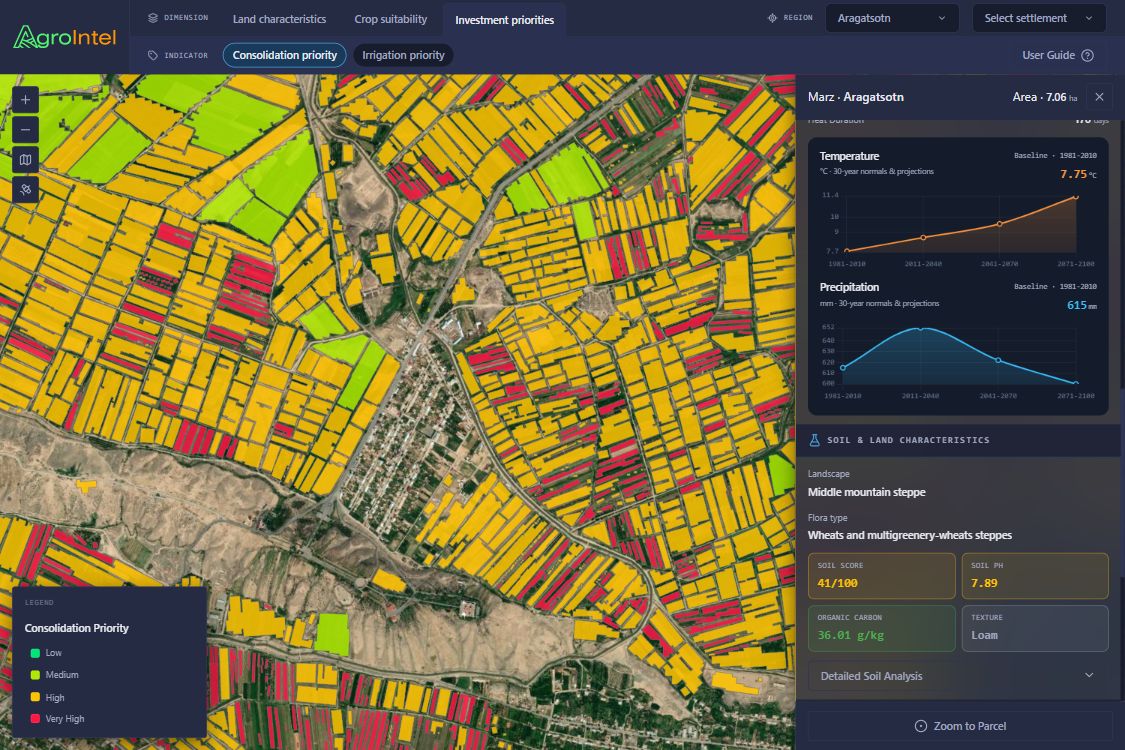This screenshot has width=1125, height=750.
Task: Click the 1981-2010 point on Precipitation chart
Action: (x=843, y=367)
